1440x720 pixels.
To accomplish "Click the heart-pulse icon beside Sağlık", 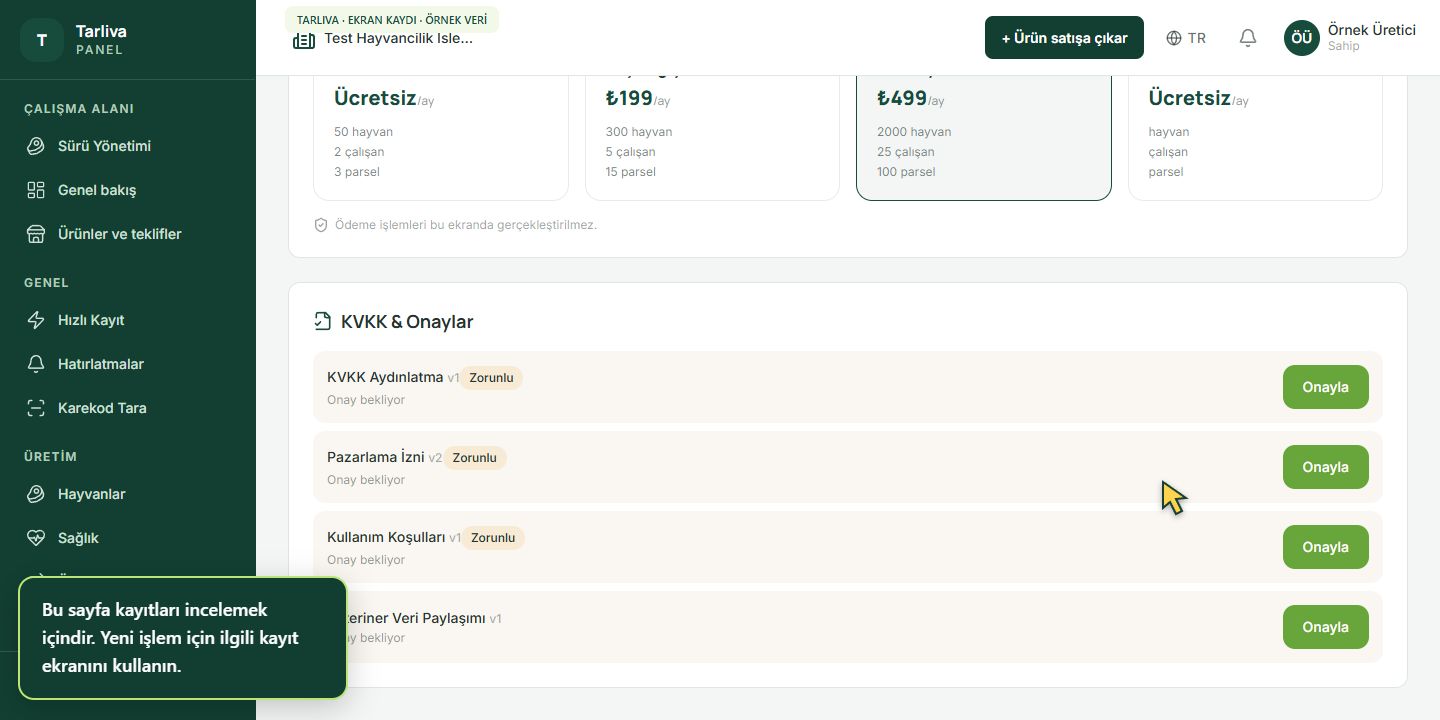I will click(36, 538).
